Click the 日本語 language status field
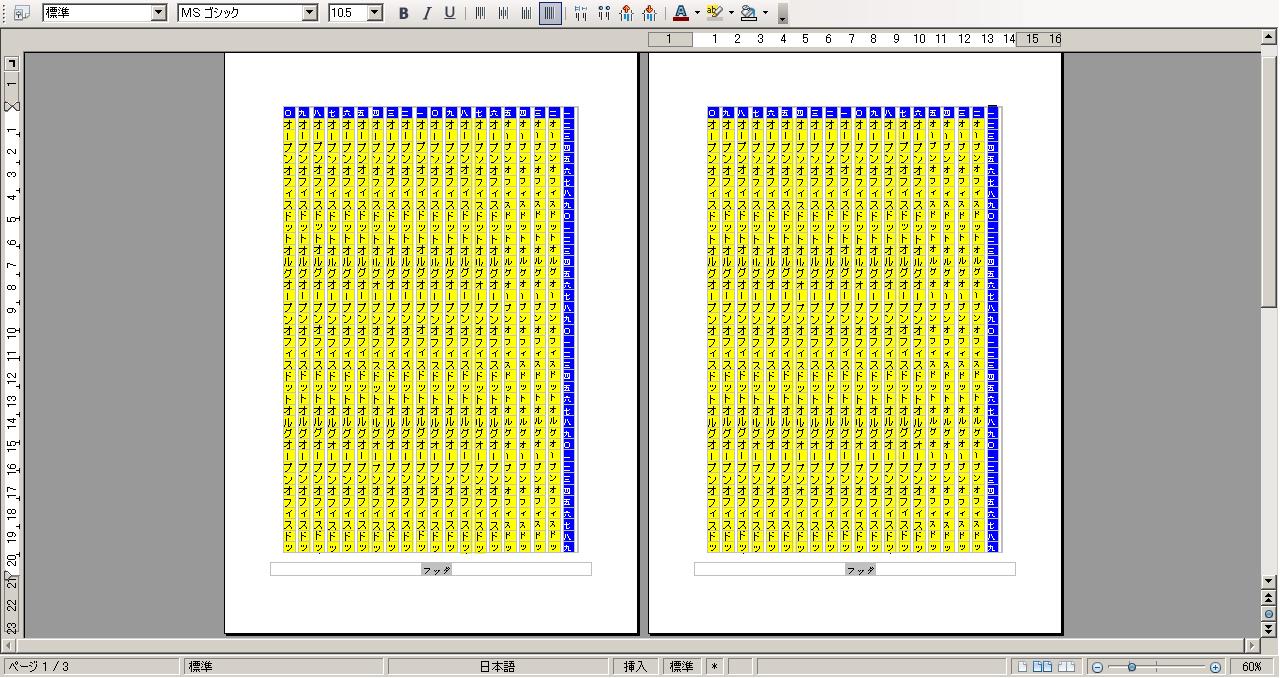This screenshot has width=1280, height=678. 497,667
